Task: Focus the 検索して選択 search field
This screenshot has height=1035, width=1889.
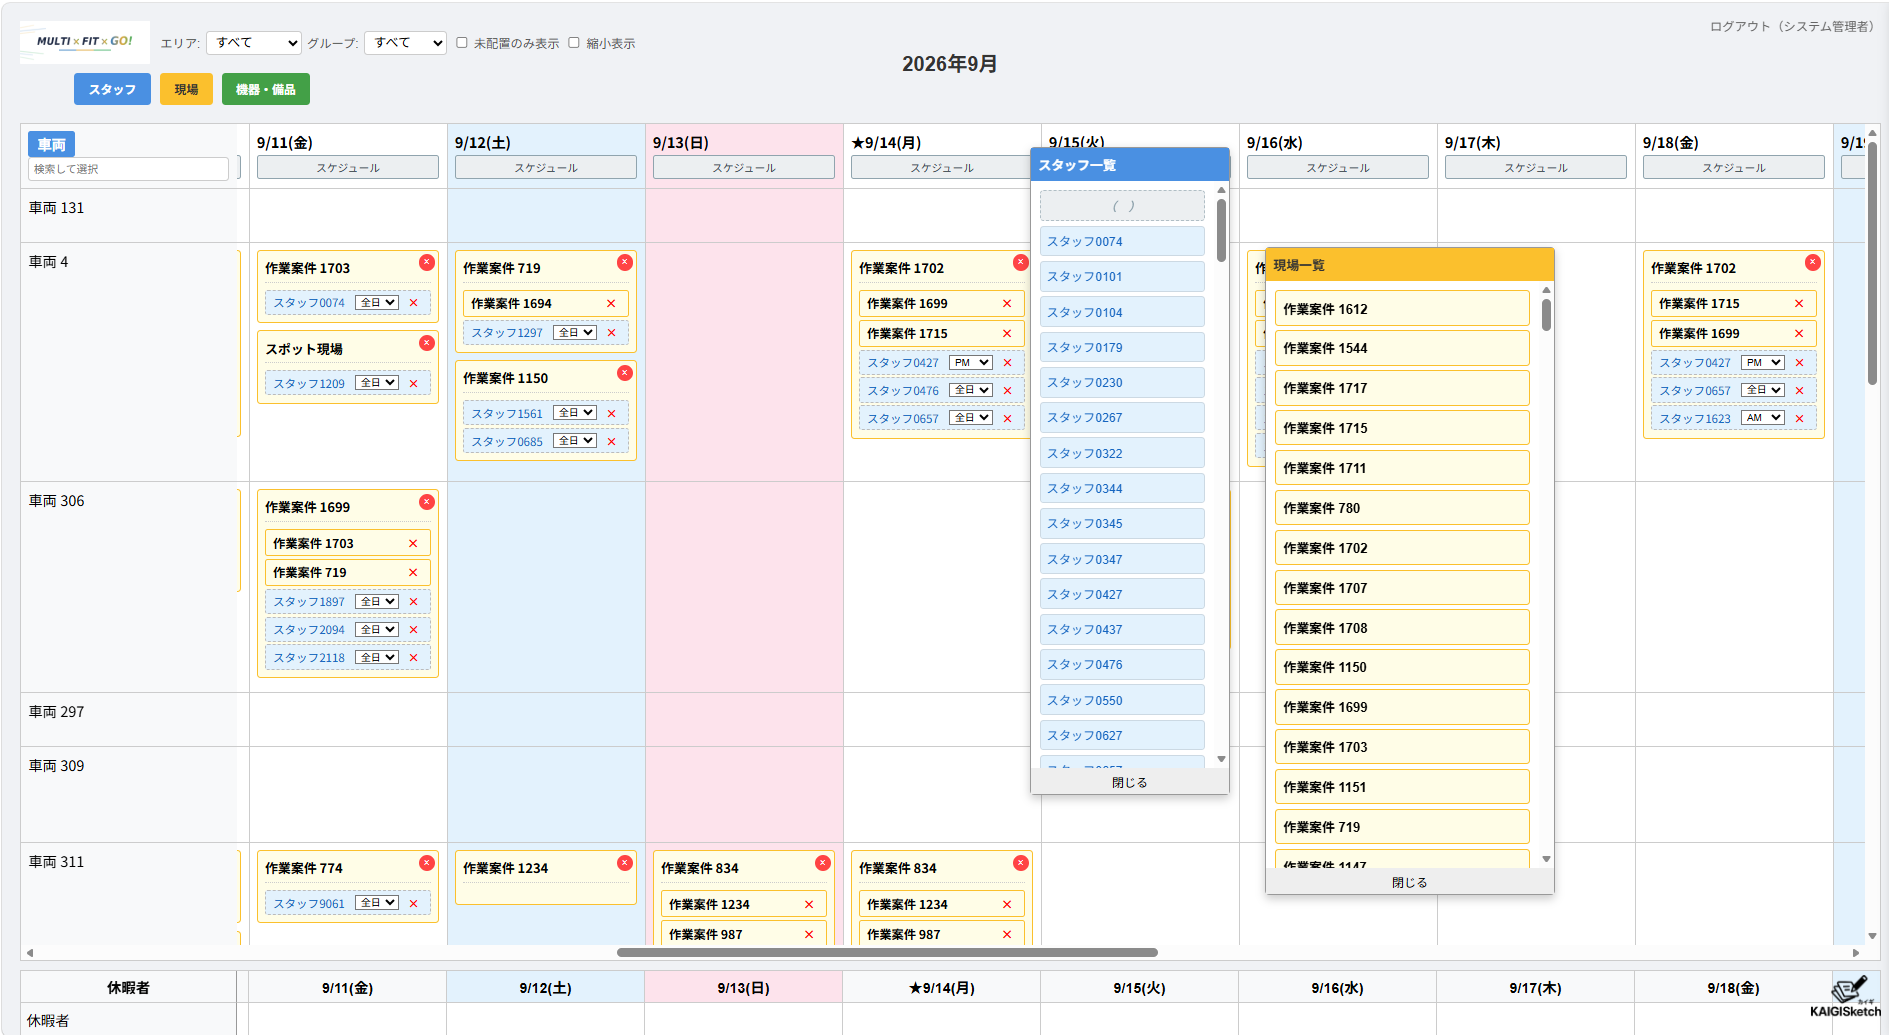Action: [128, 169]
